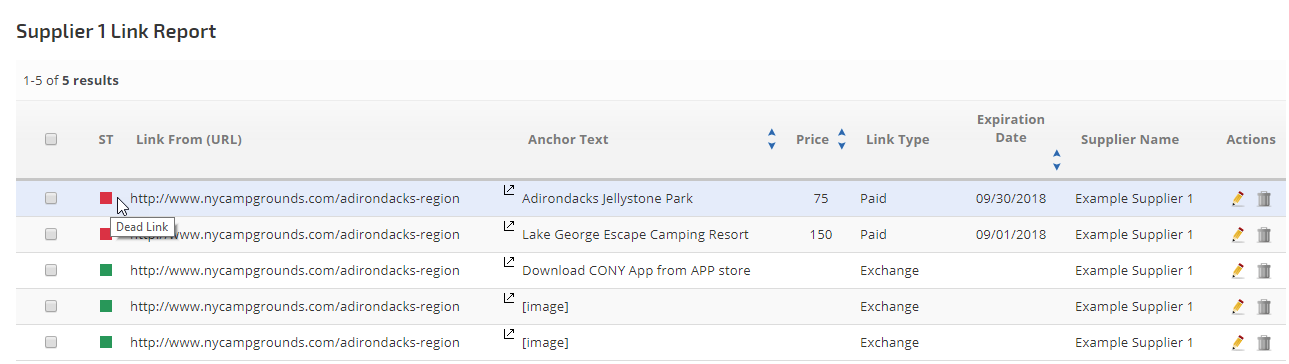
Task: Open the nycampgrounds URL in the third row
Action: [295, 271]
